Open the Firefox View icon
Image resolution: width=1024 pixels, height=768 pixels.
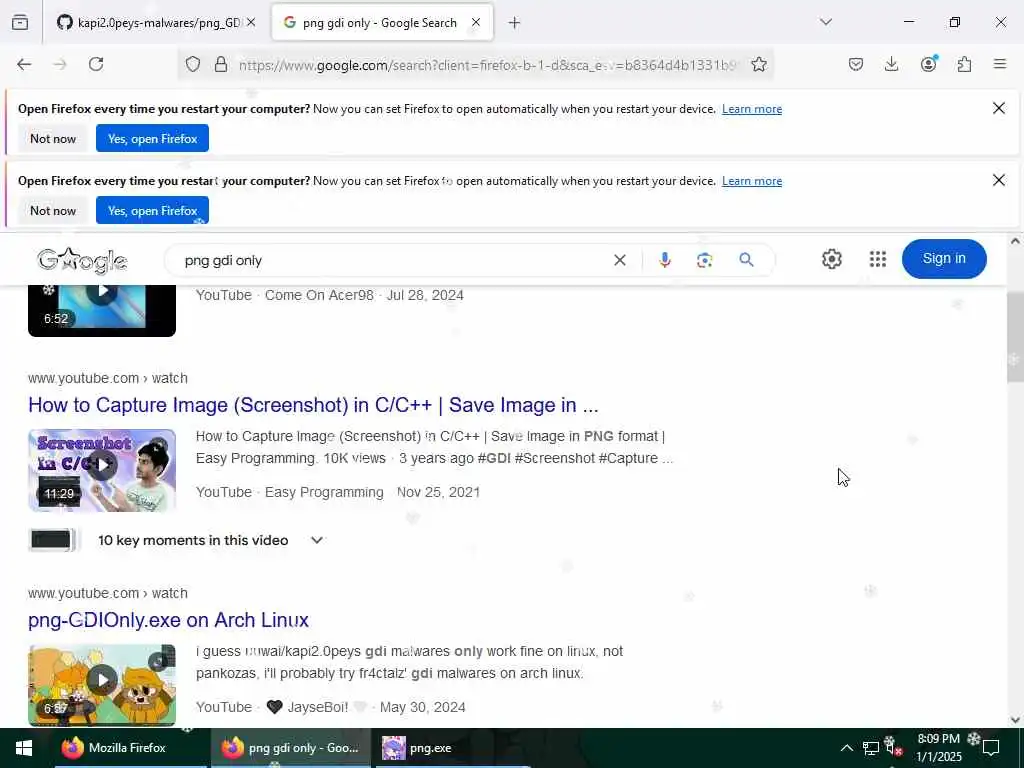(20, 23)
